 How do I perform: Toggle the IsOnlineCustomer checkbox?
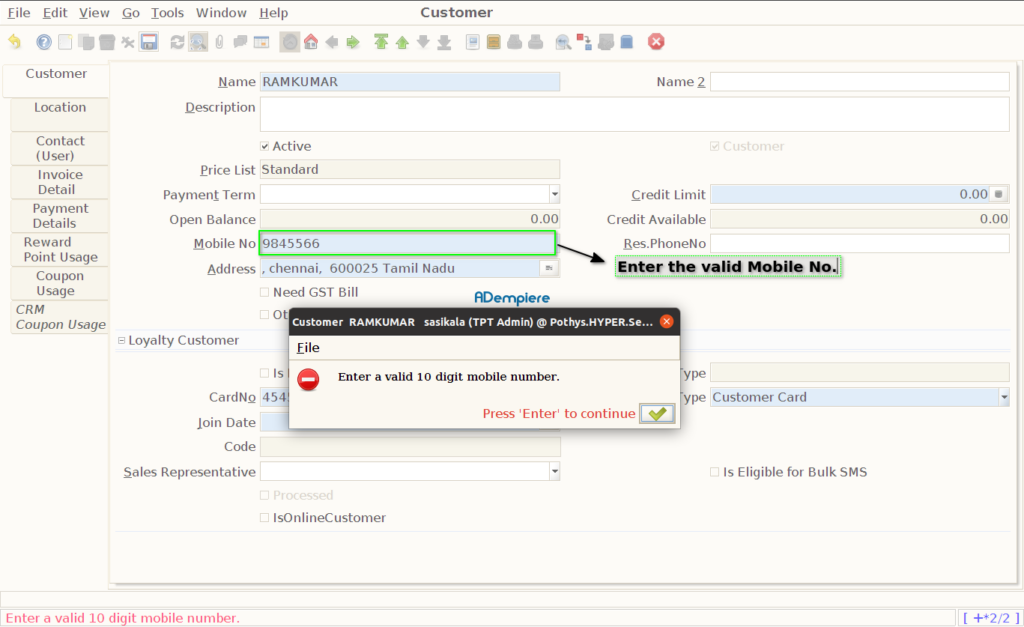click(264, 517)
